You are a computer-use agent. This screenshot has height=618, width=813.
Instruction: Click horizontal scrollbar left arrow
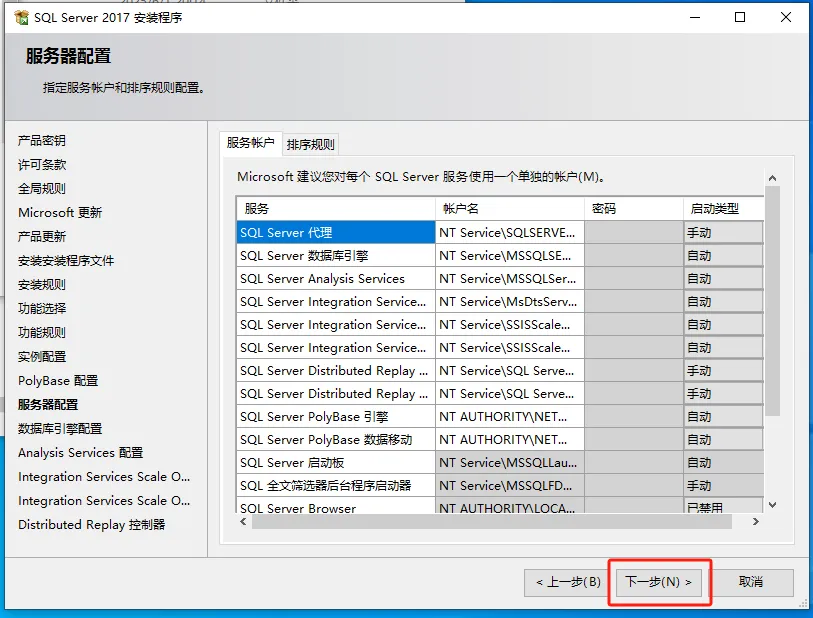(x=243, y=522)
